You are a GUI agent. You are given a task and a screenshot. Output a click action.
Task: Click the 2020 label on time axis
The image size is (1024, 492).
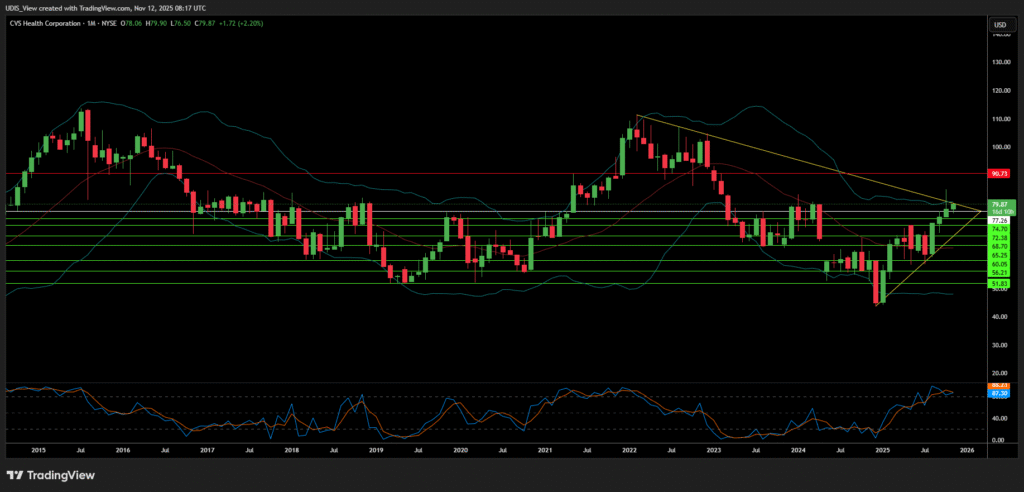tap(460, 452)
